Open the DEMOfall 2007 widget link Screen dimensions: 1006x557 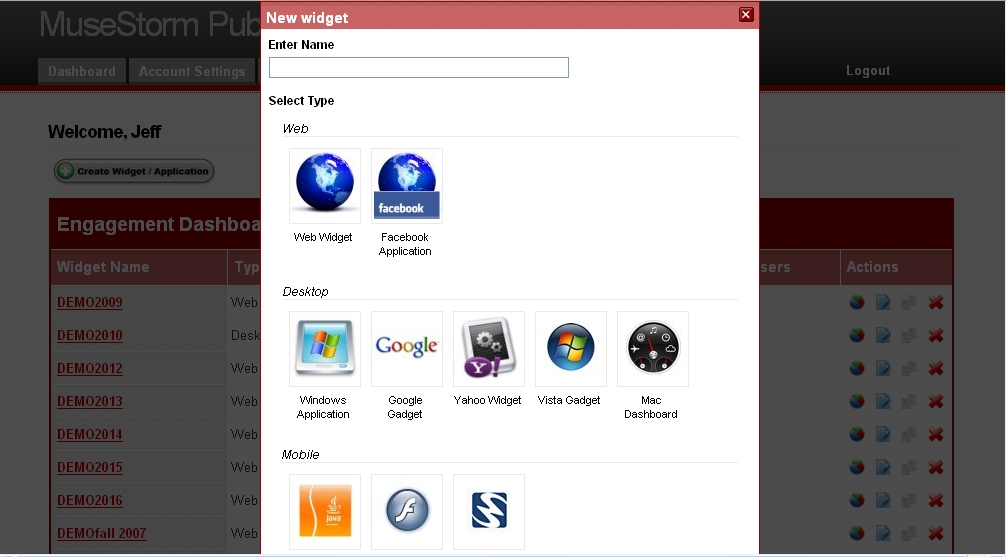[101, 533]
